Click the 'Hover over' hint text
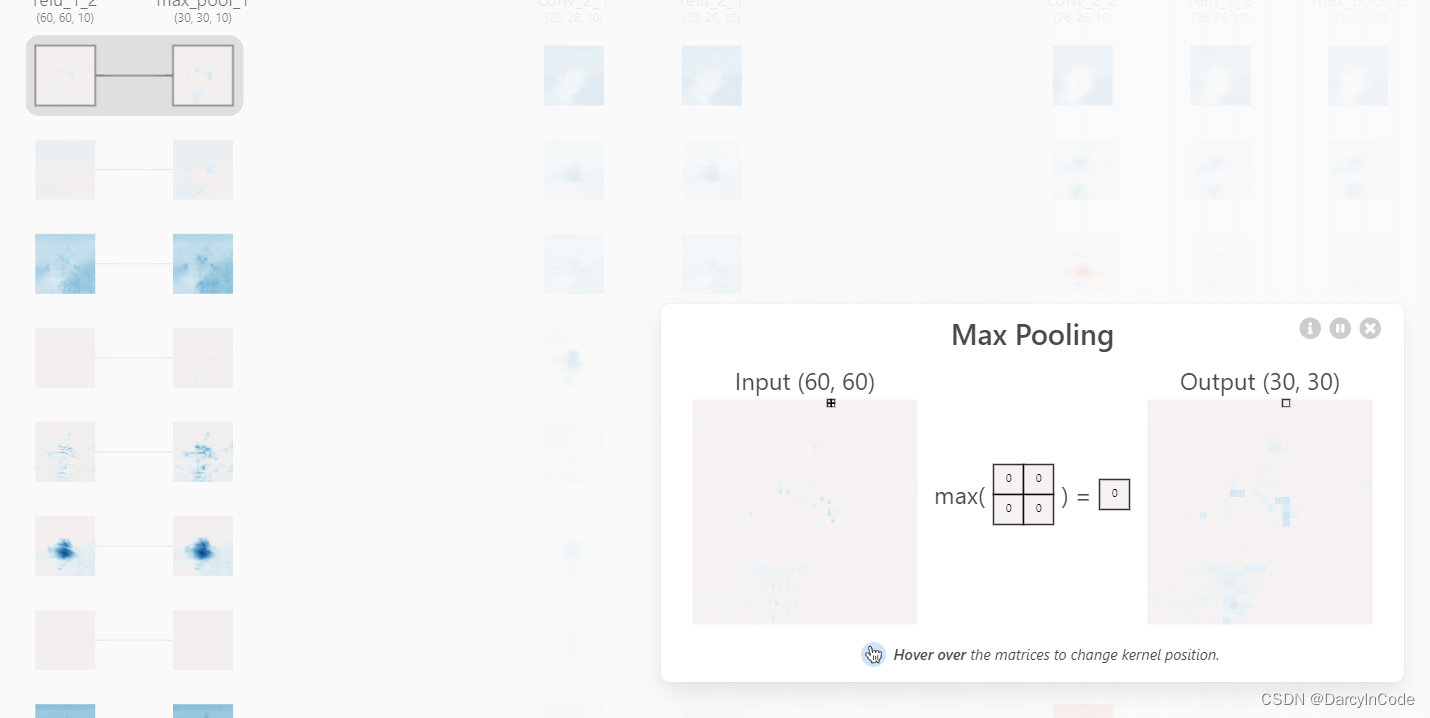 [930, 655]
